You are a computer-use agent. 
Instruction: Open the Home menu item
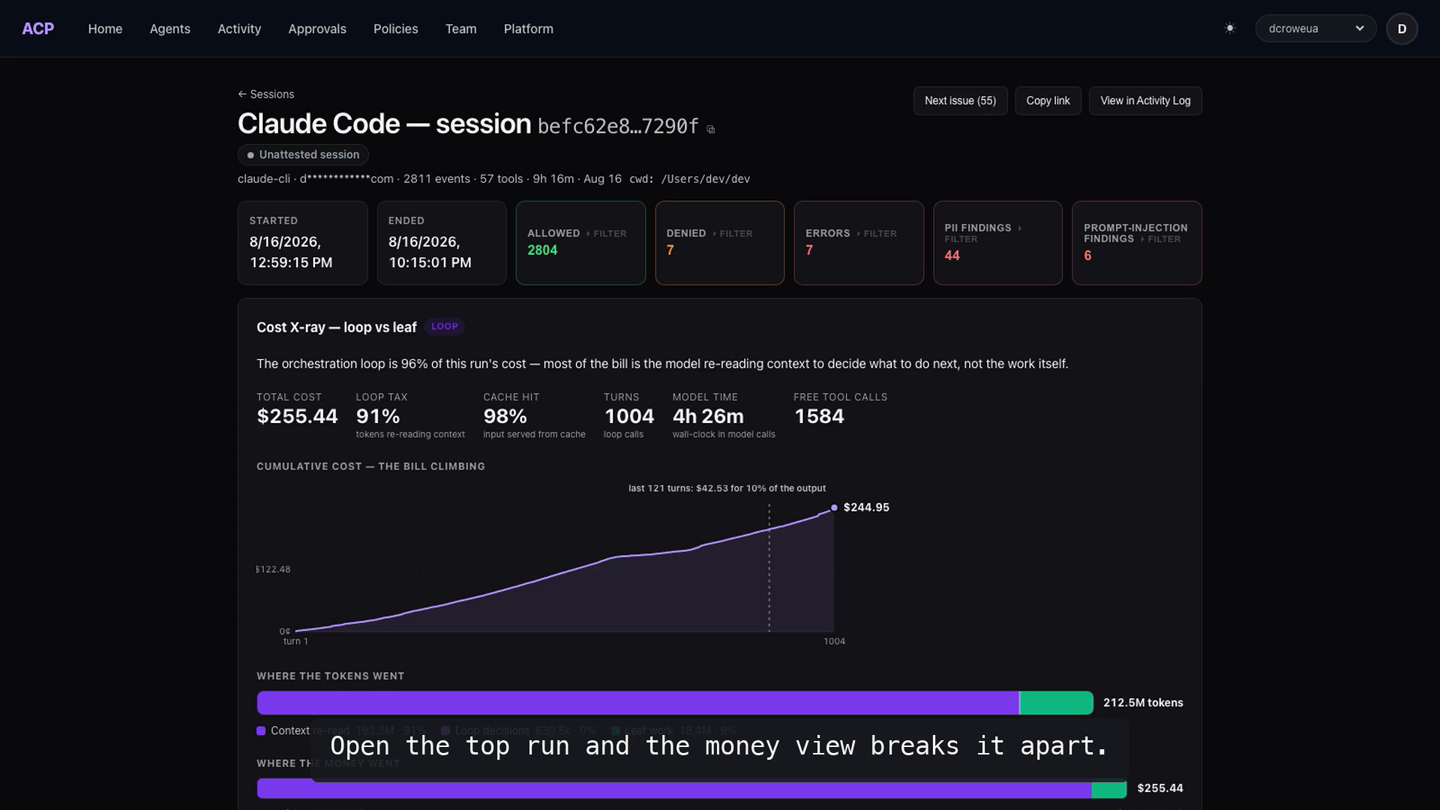click(105, 29)
